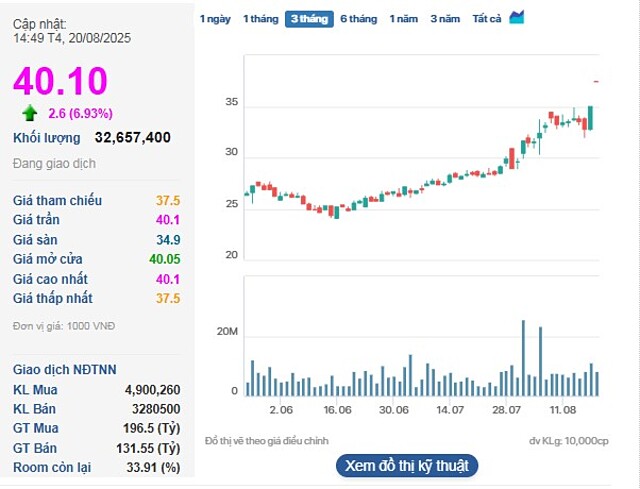Viewport: 640px width, 489px height.
Task: Switch to the 1 ngày chart range
Action: (215, 19)
